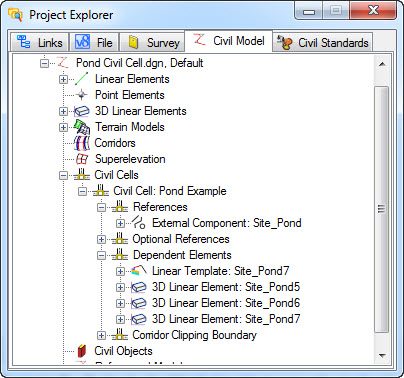Select Civil Cell: Pond Example item
Viewport: 404px width, 378px height.
pos(170,191)
